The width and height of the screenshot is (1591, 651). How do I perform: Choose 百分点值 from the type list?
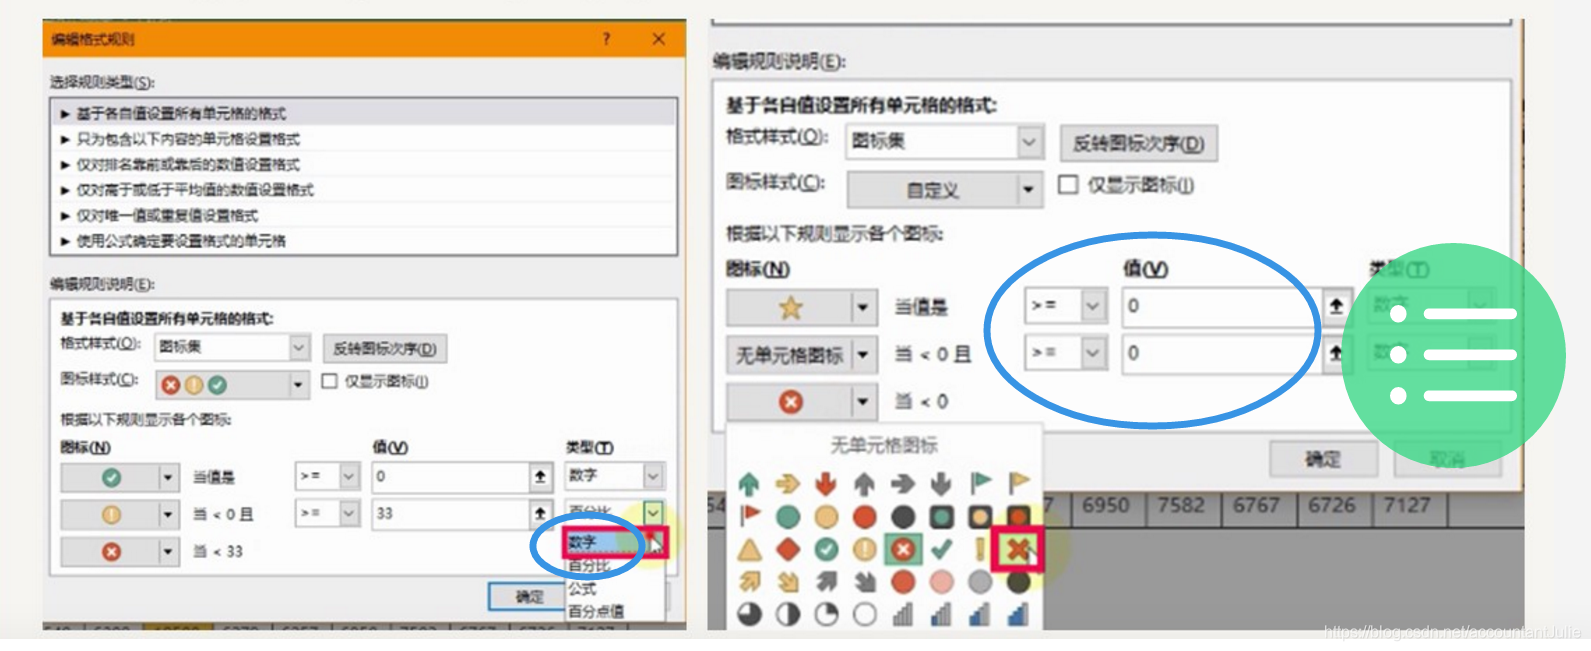(x=613, y=610)
